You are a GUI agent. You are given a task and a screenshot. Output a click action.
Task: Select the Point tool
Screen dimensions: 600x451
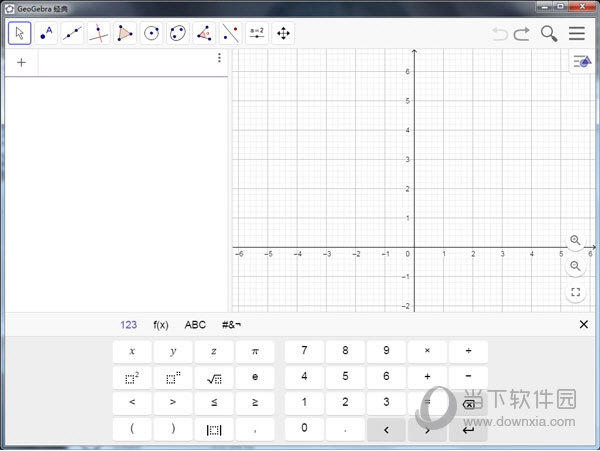[x=46, y=33]
